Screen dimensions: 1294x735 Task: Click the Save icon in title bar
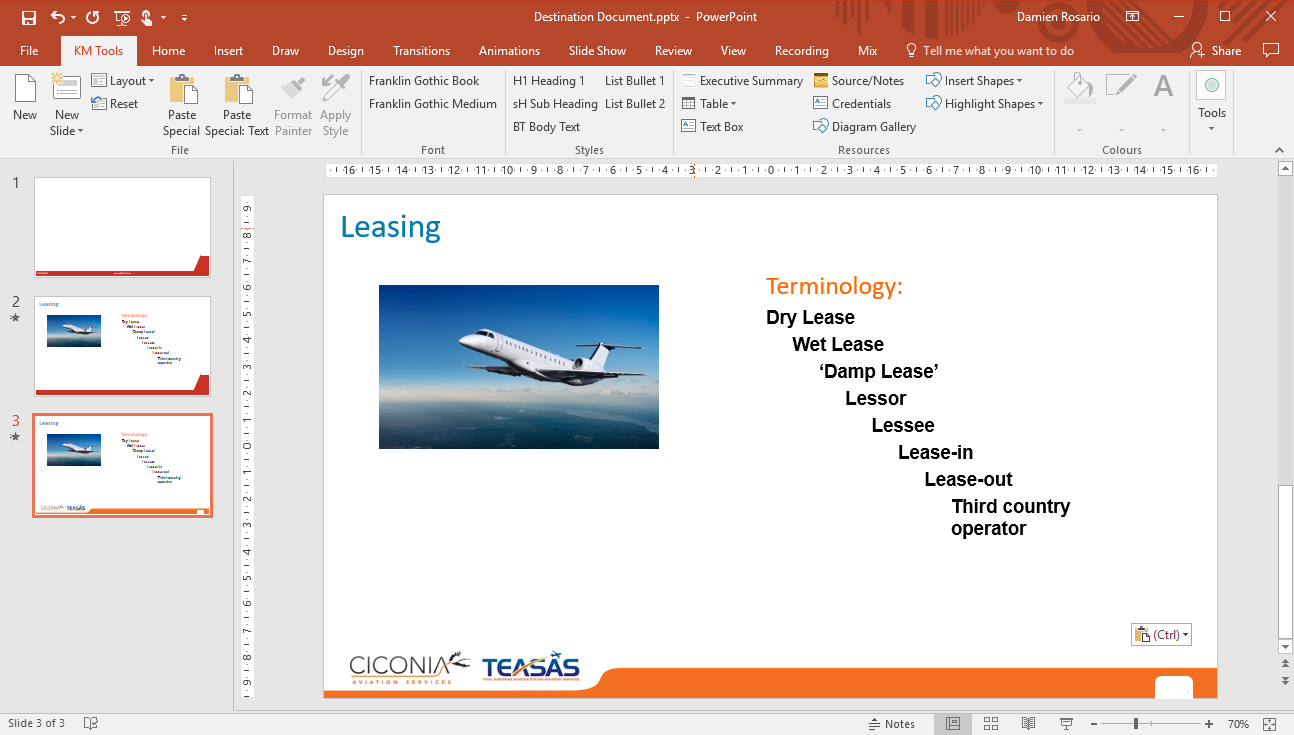click(28, 17)
